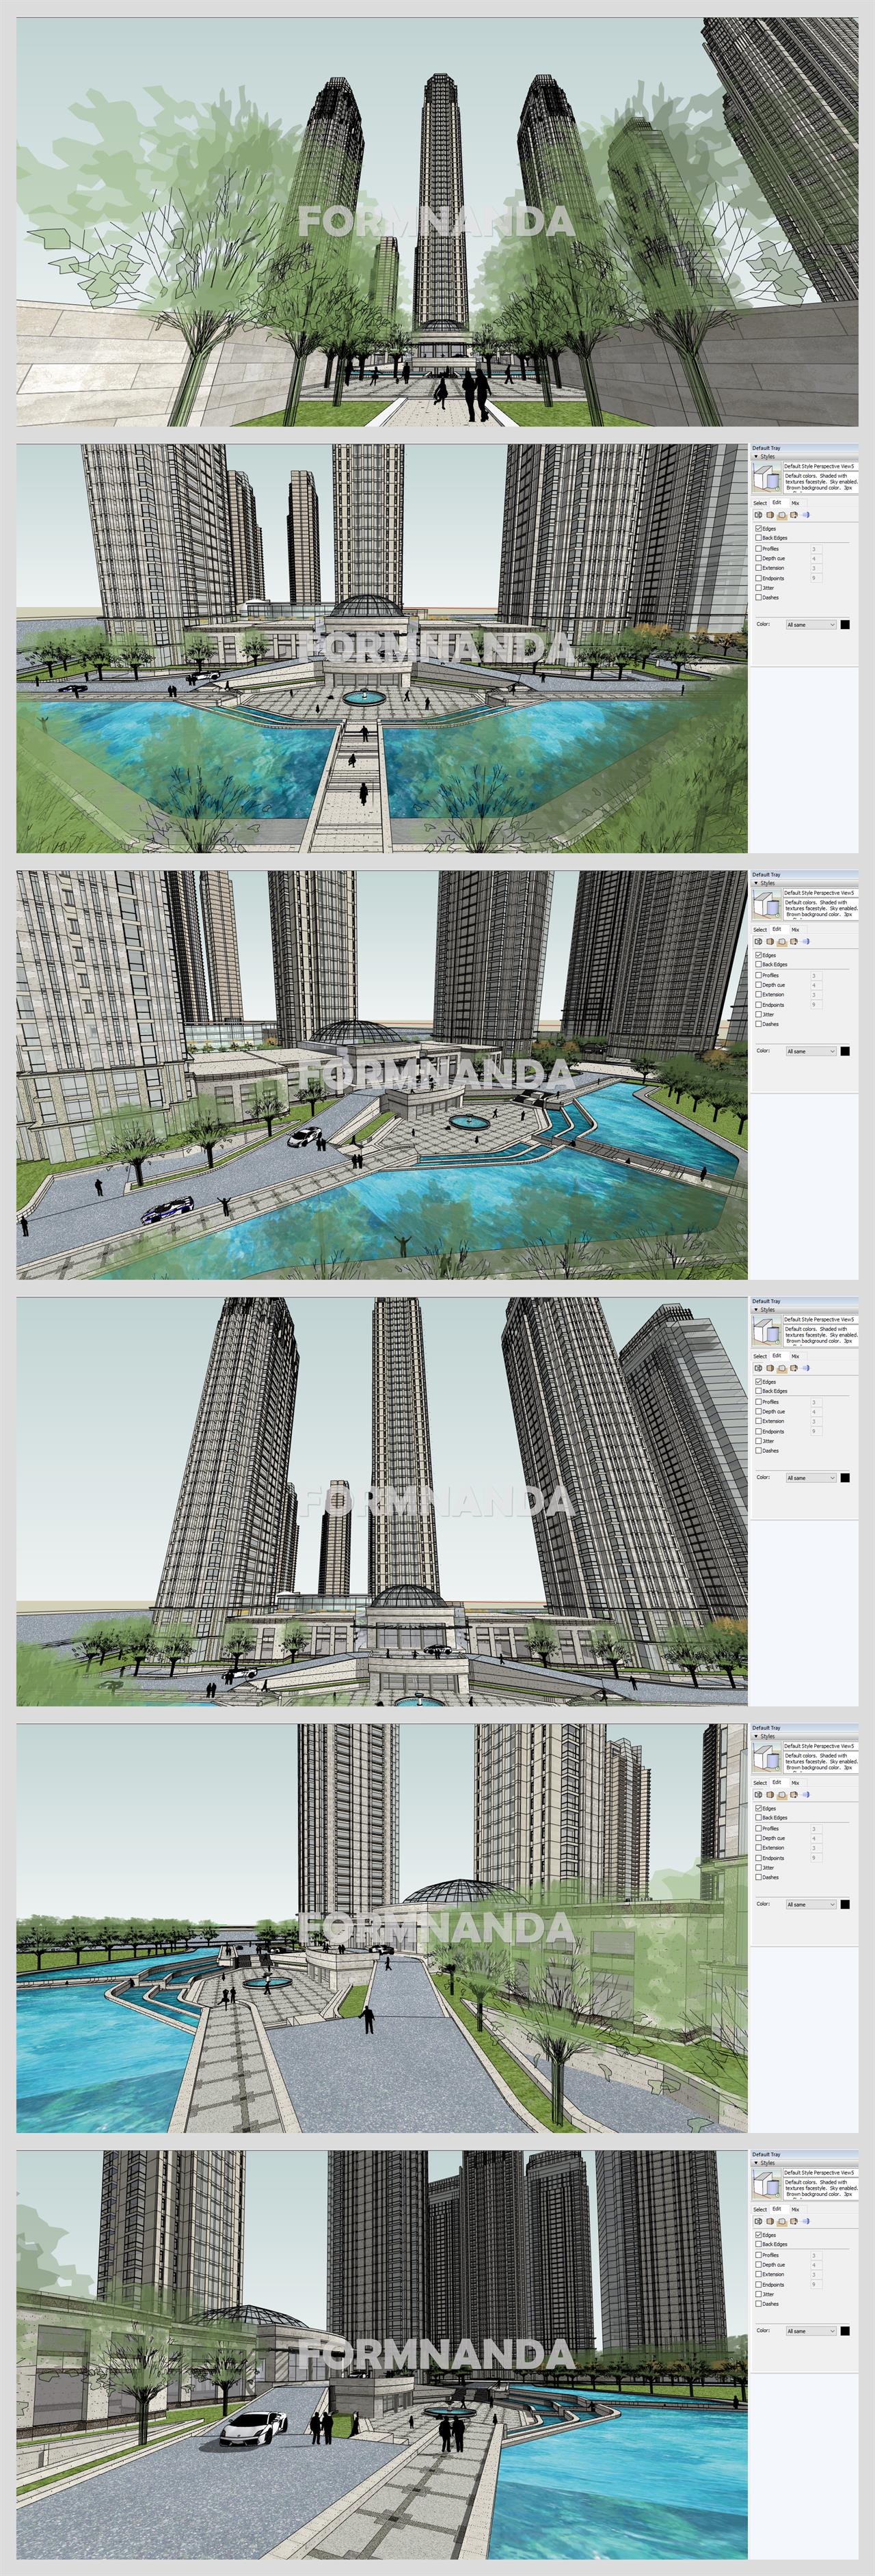The height and width of the screenshot is (2576, 875).
Task: Open Edge settings in lone-walker path view tray
Action: (x=758, y=1795)
